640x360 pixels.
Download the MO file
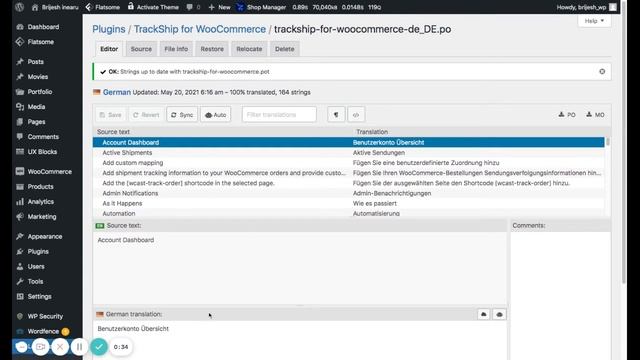(595, 115)
